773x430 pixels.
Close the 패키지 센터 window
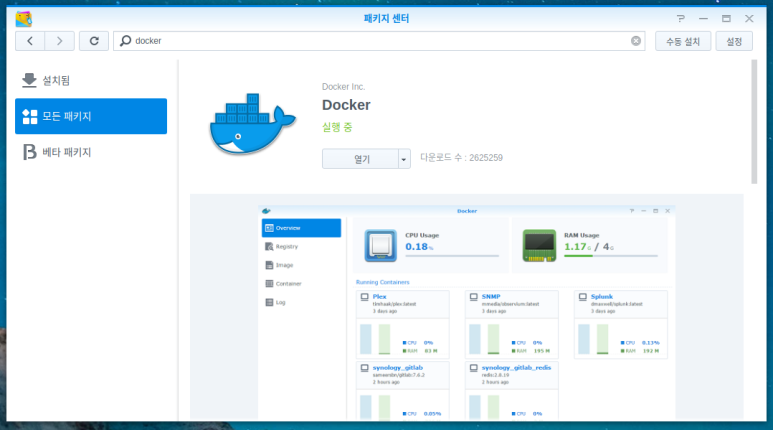coord(749,19)
